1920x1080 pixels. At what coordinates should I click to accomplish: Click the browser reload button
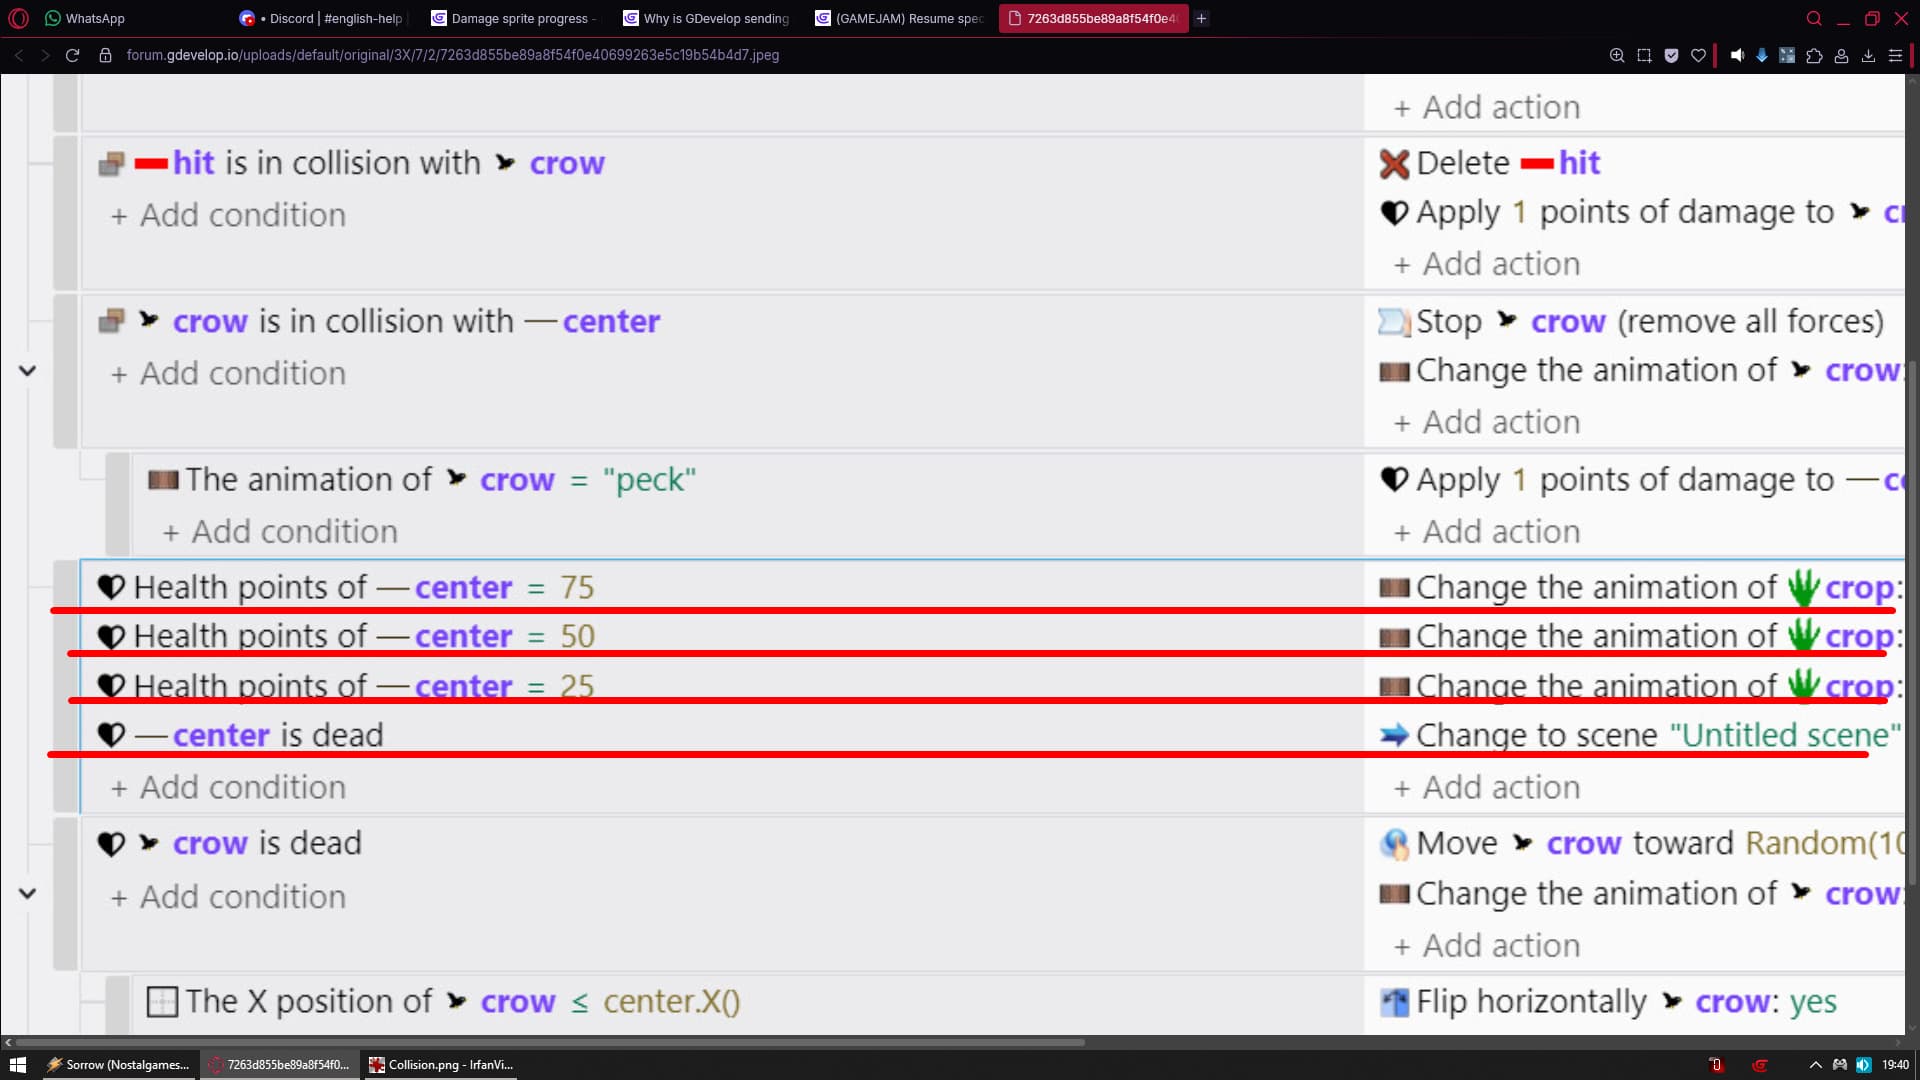[x=72, y=56]
